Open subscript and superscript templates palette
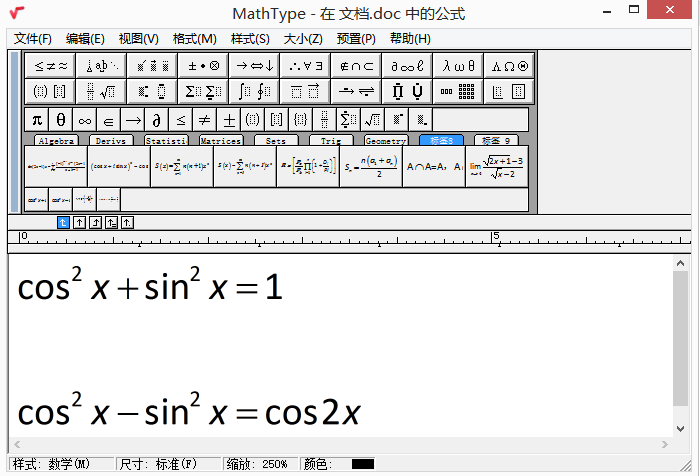Viewport: 700px width, 476px height. click(x=152, y=92)
